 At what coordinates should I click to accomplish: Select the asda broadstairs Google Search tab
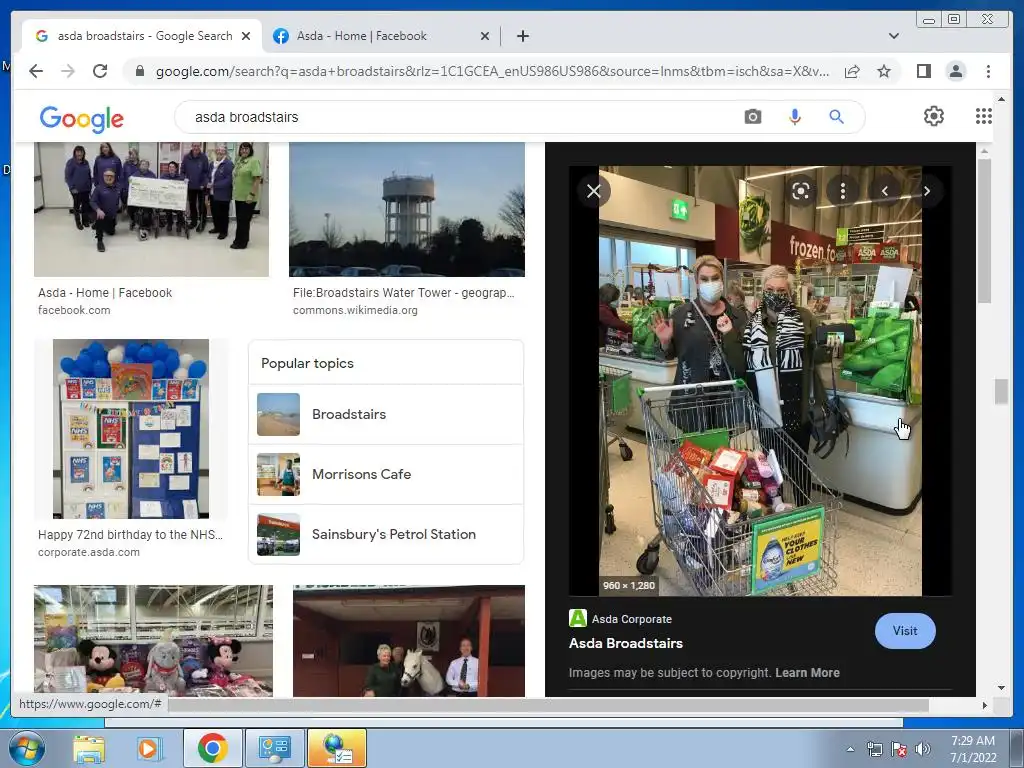[x=142, y=36]
